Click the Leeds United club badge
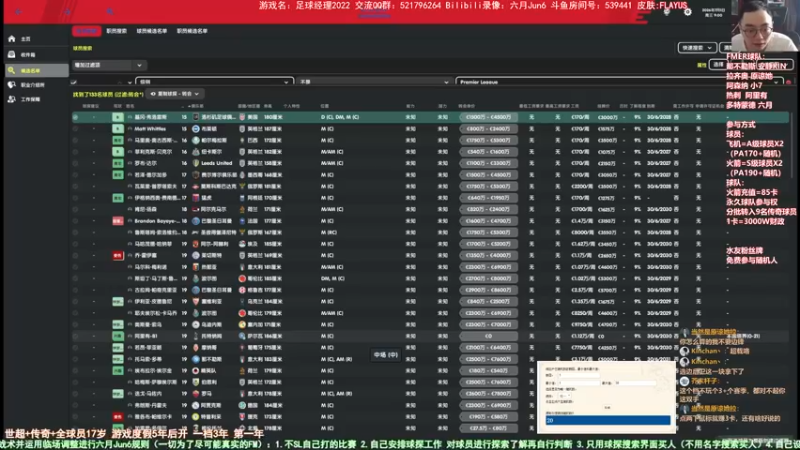This screenshot has width=800, height=450. click(x=195, y=163)
